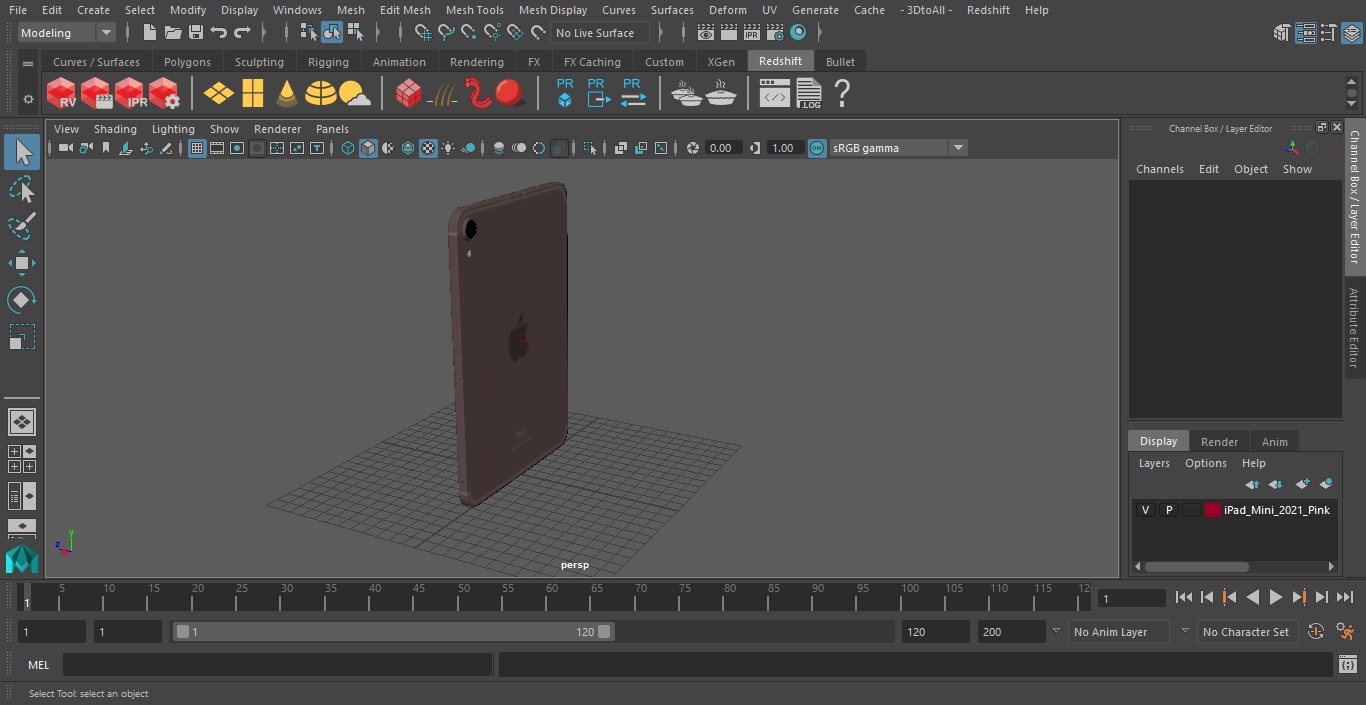Activate the Rotate tool
This screenshot has height=705, width=1366.
click(22, 300)
